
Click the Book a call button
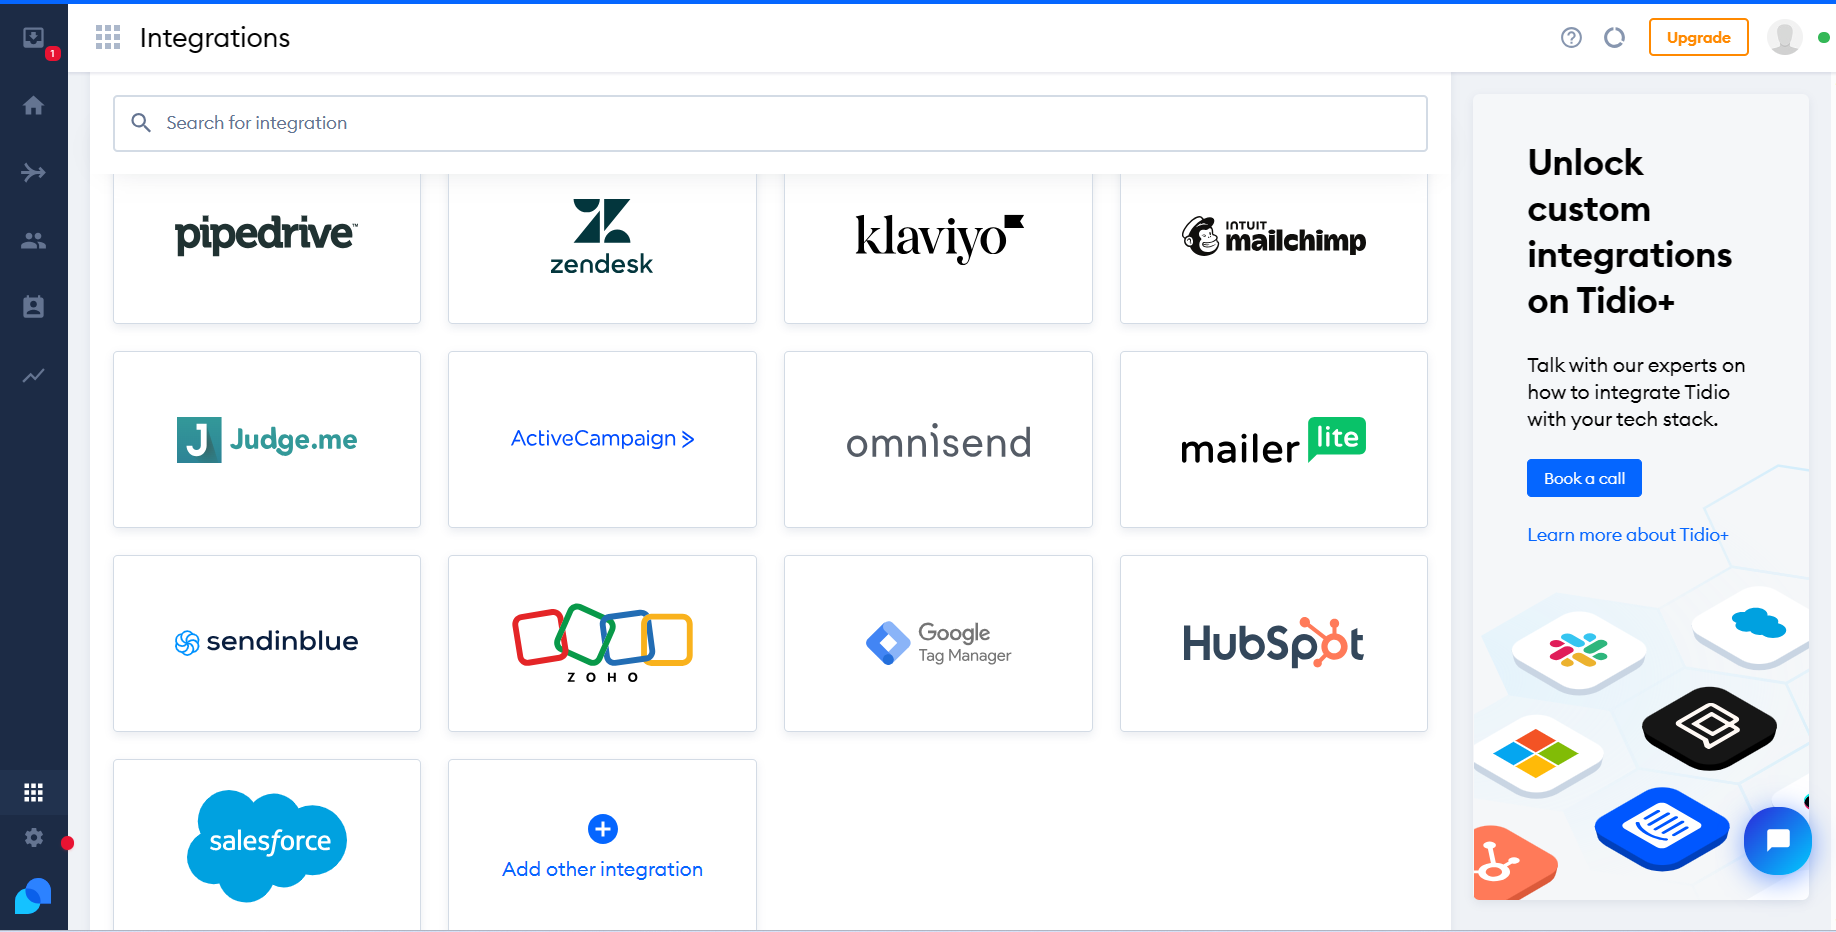[1584, 478]
